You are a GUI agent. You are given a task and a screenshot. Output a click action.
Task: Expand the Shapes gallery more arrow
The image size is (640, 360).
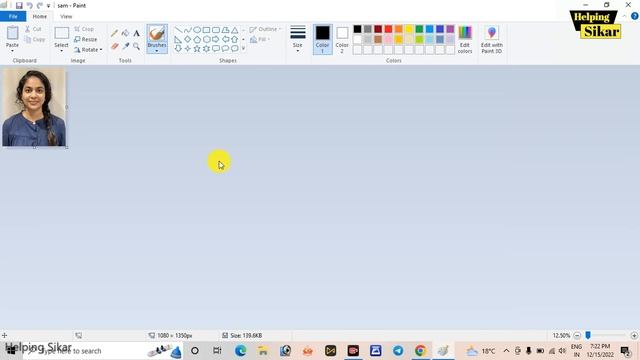pos(244,49)
